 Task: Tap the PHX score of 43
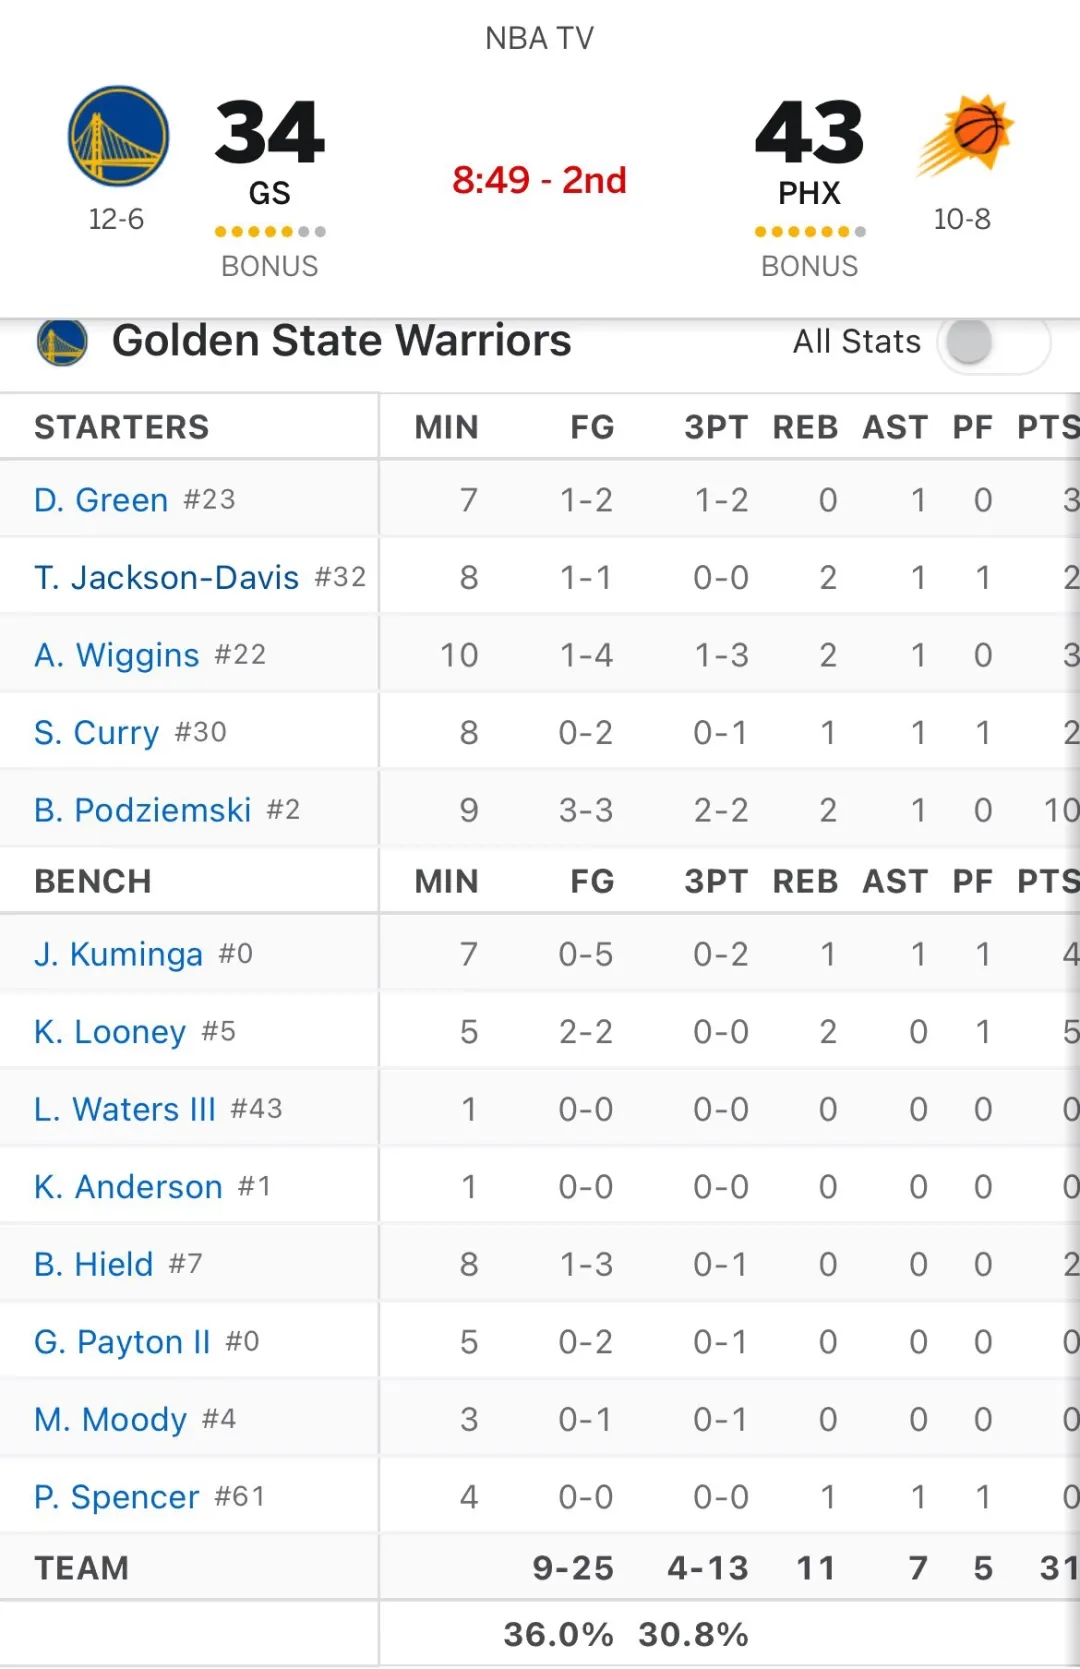pos(809,132)
